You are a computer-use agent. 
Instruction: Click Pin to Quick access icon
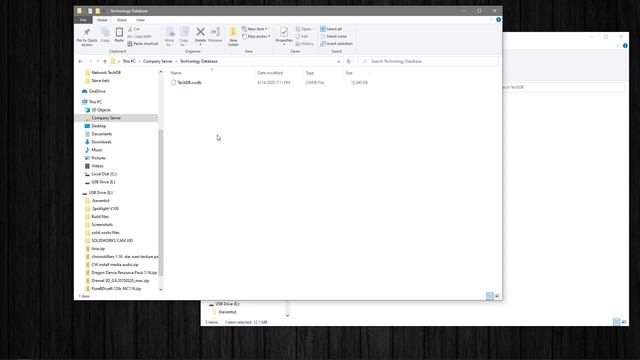tap(87, 36)
